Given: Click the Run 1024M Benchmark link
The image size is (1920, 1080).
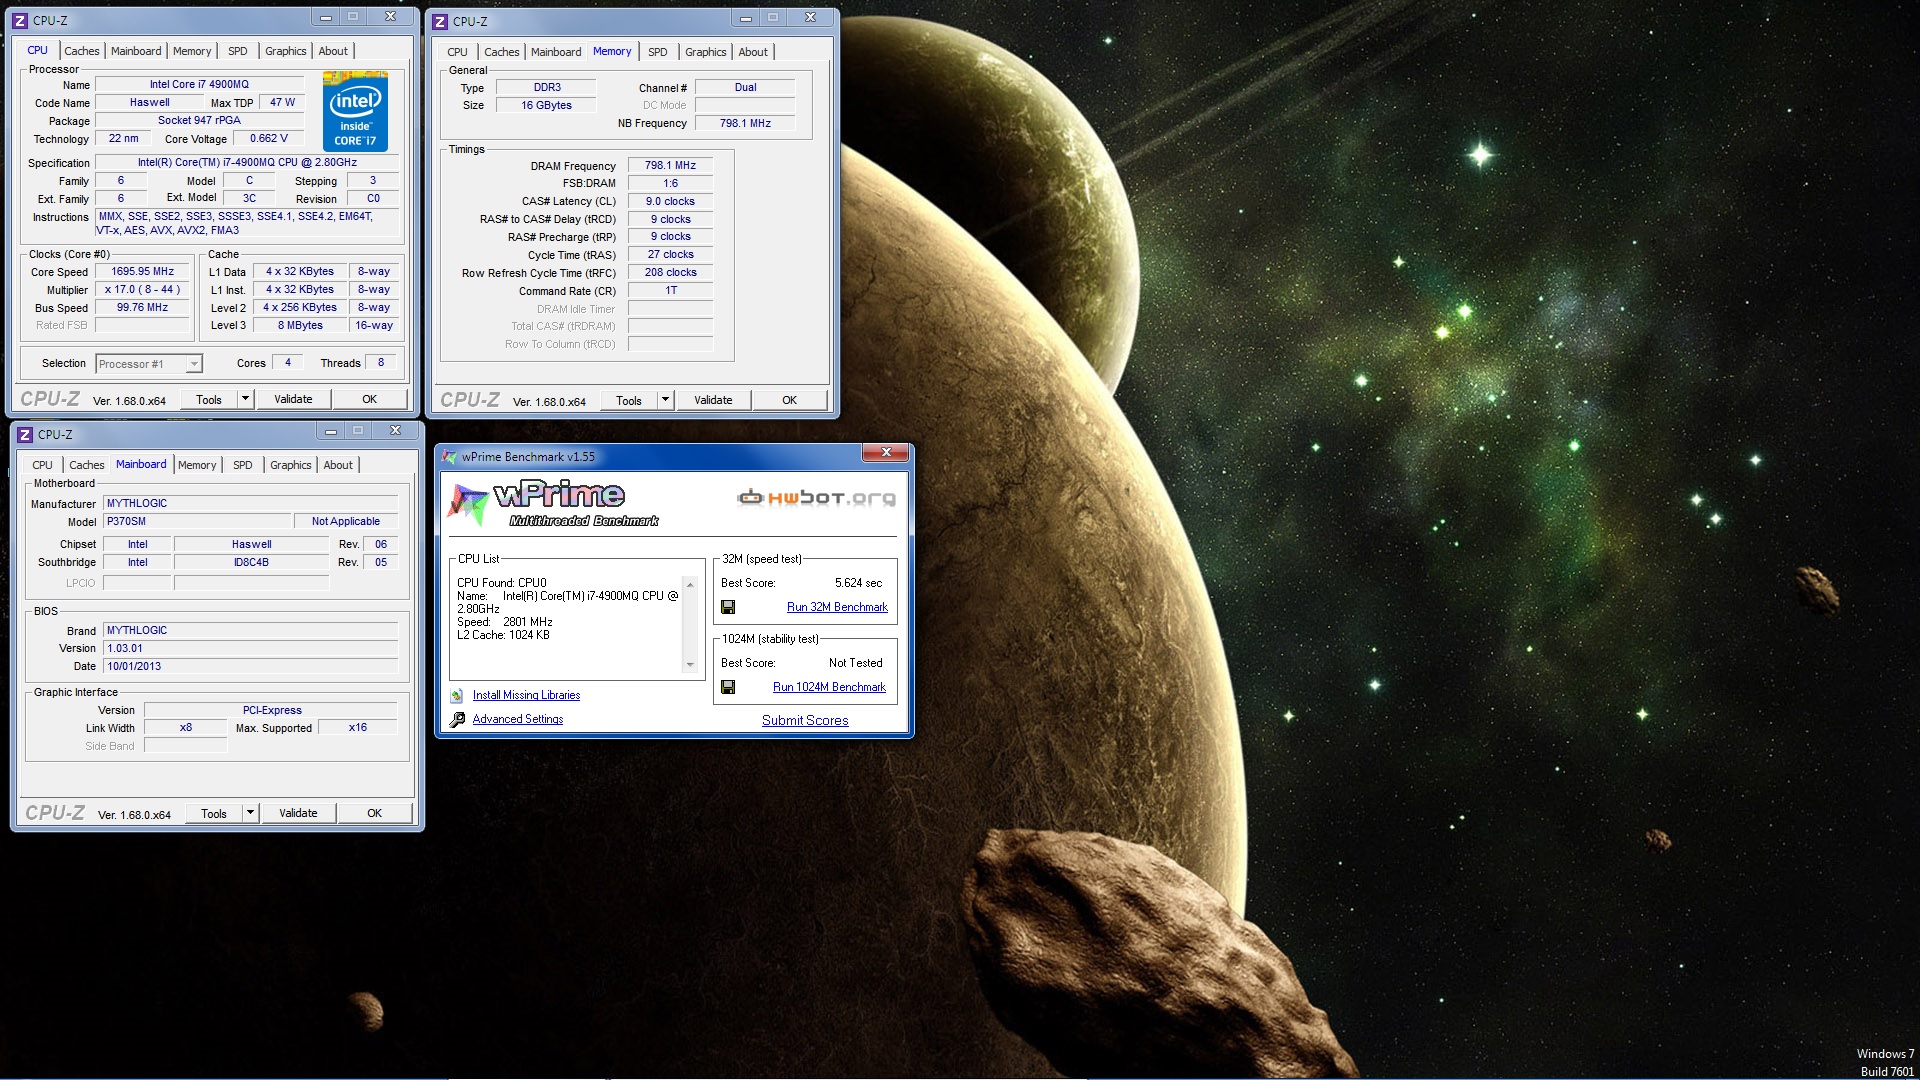Looking at the screenshot, I should point(829,687).
